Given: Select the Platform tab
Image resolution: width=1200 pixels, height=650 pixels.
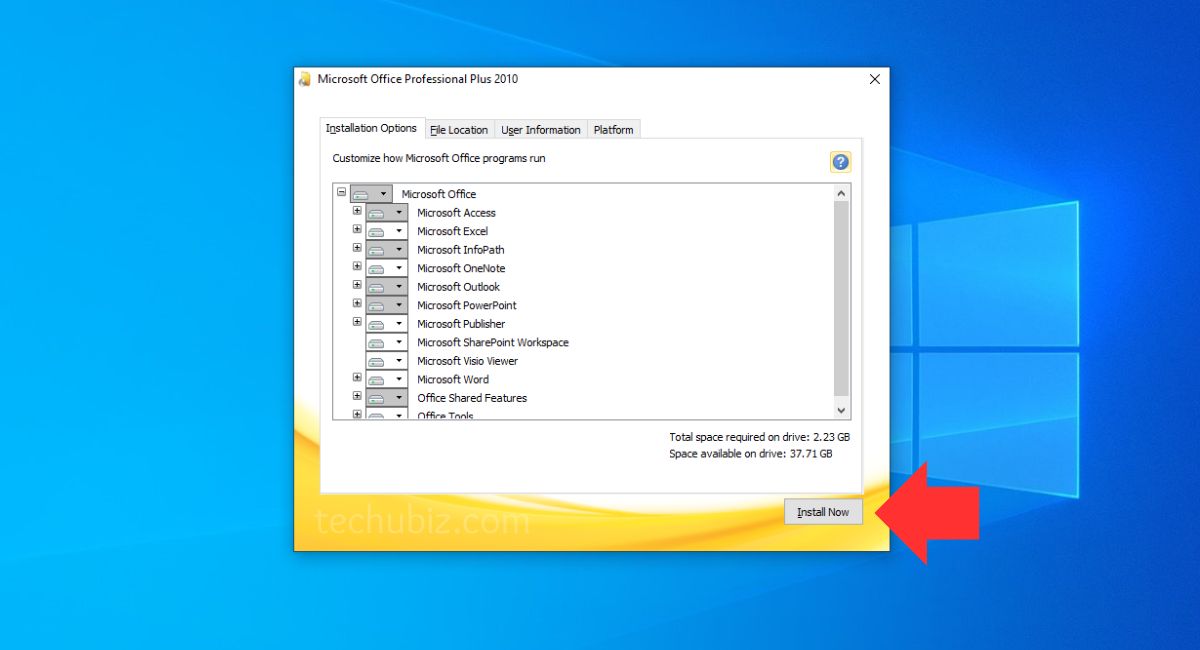Looking at the screenshot, I should coord(613,130).
